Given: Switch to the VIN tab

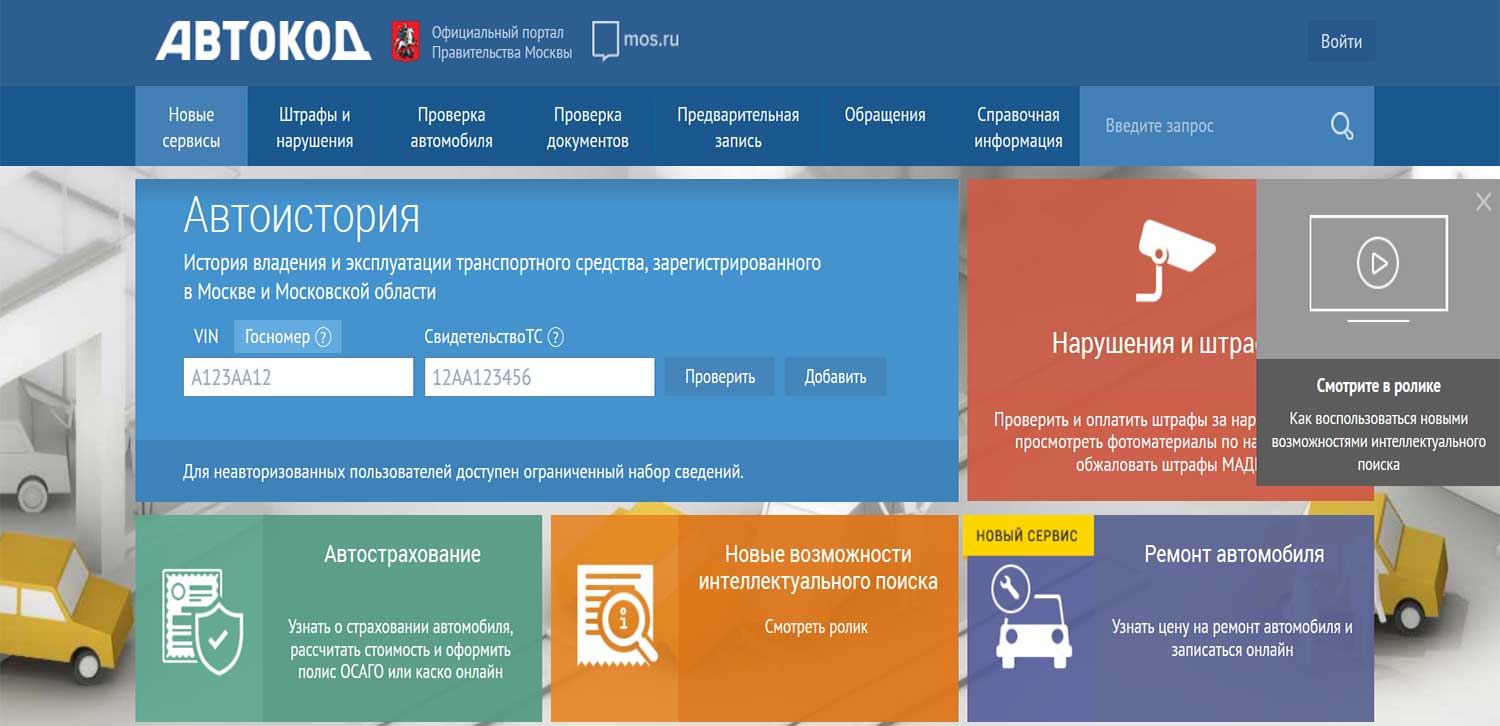Looking at the screenshot, I should click(x=206, y=337).
